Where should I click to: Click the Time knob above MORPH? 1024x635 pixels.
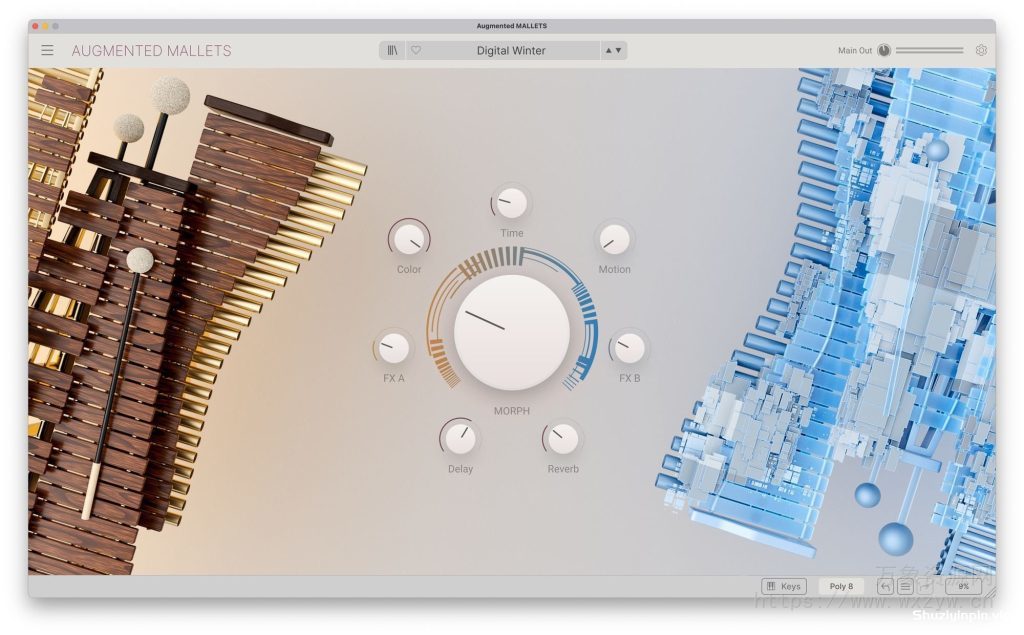pos(510,203)
